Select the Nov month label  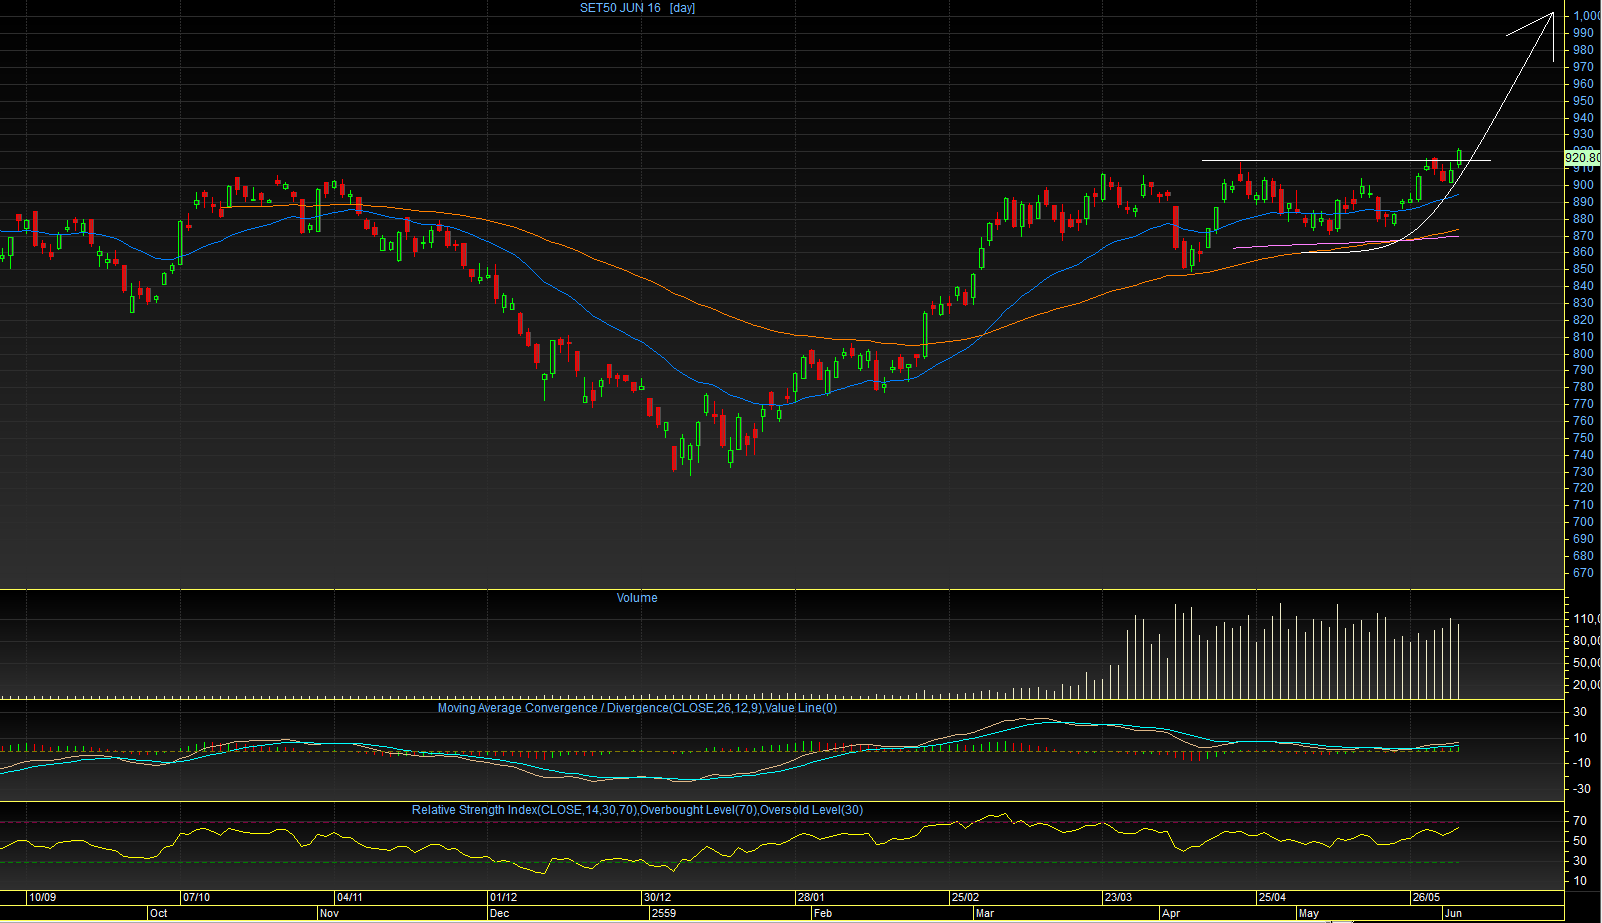pos(330,913)
